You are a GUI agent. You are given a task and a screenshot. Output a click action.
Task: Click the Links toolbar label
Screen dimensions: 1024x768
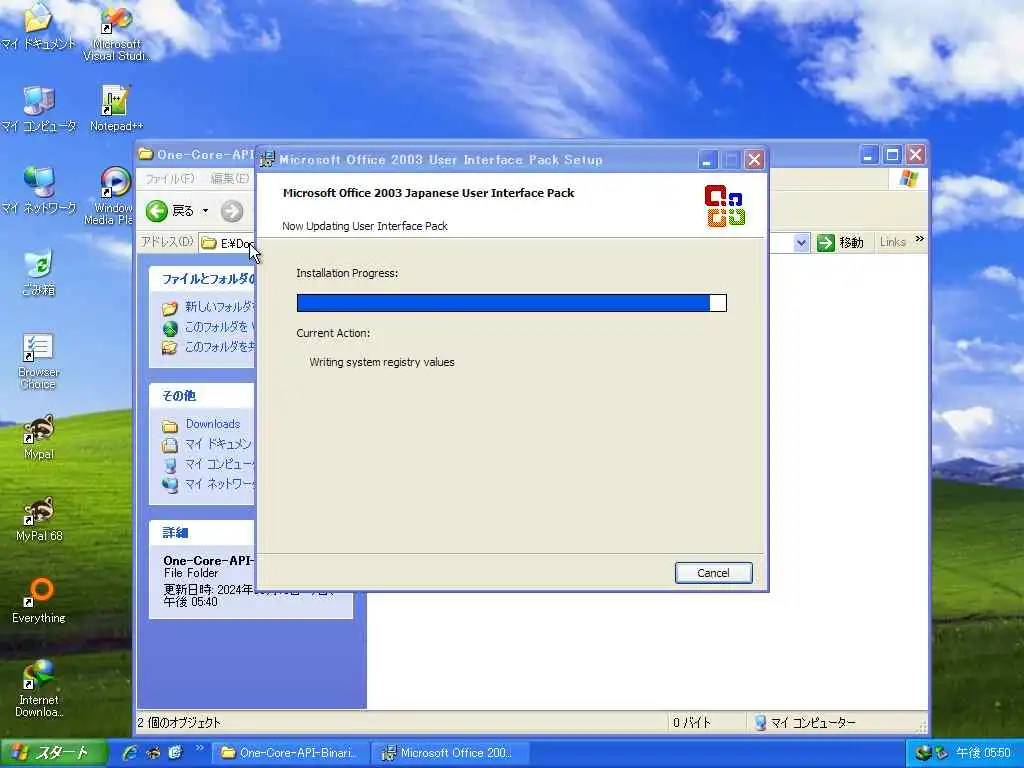pos(893,242)
